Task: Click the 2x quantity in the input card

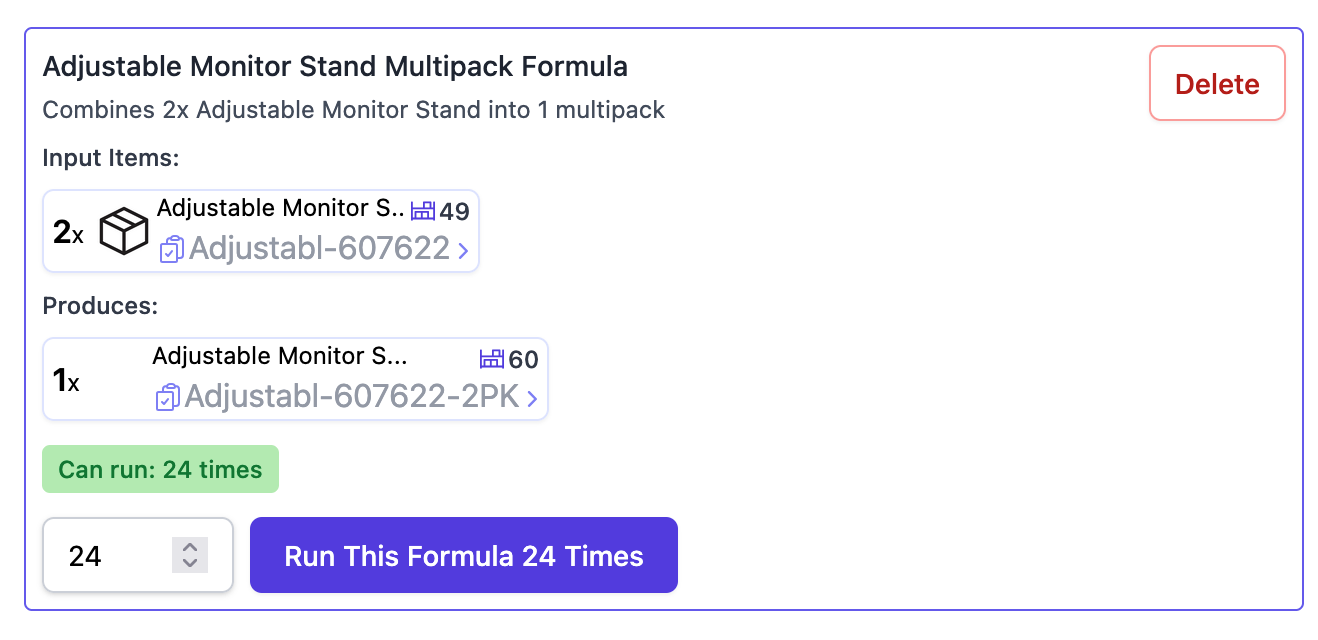Action: [68, 233]
